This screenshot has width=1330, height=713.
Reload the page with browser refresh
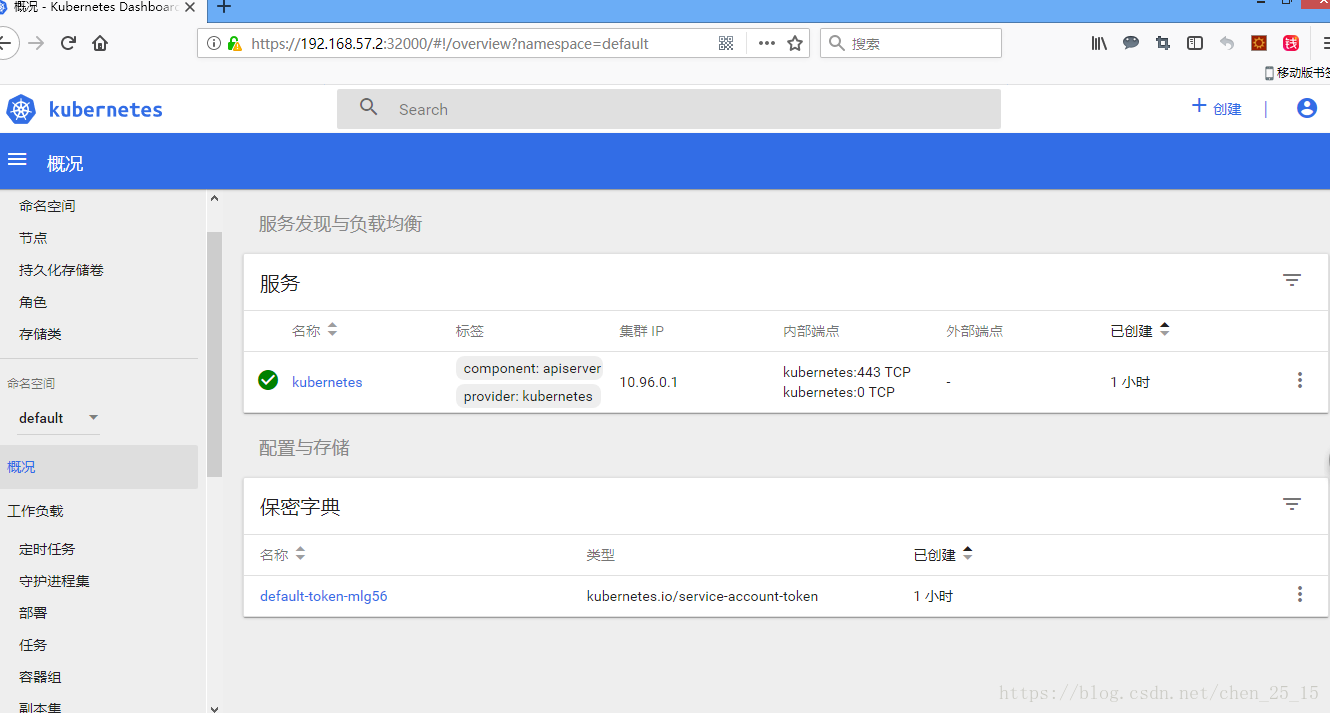click(x=68, y=43)
